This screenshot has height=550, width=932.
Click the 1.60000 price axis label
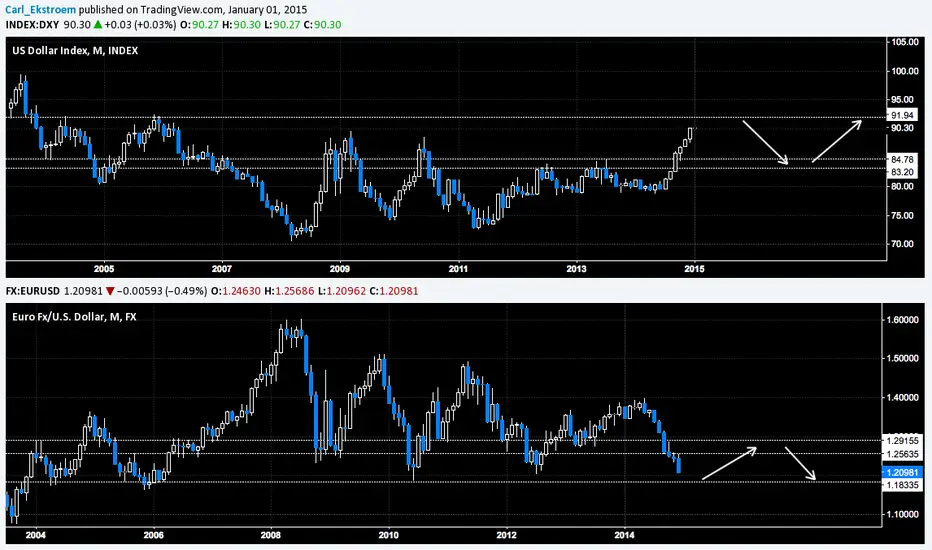[902, 320]
